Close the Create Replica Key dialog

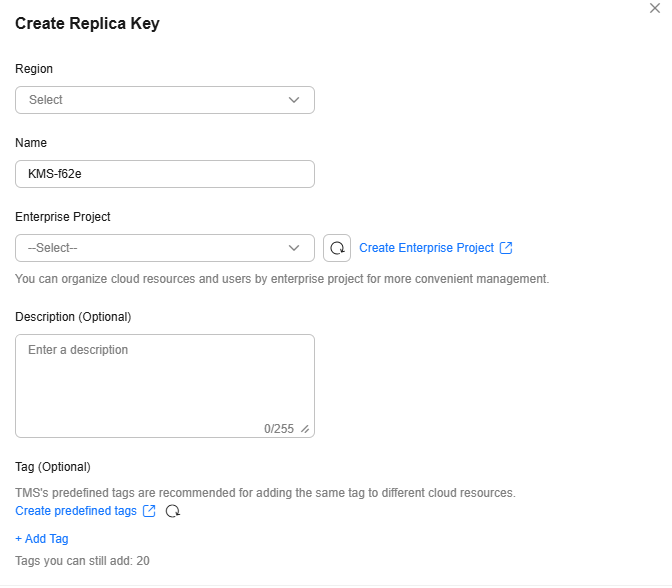click(x=654, y=8)
